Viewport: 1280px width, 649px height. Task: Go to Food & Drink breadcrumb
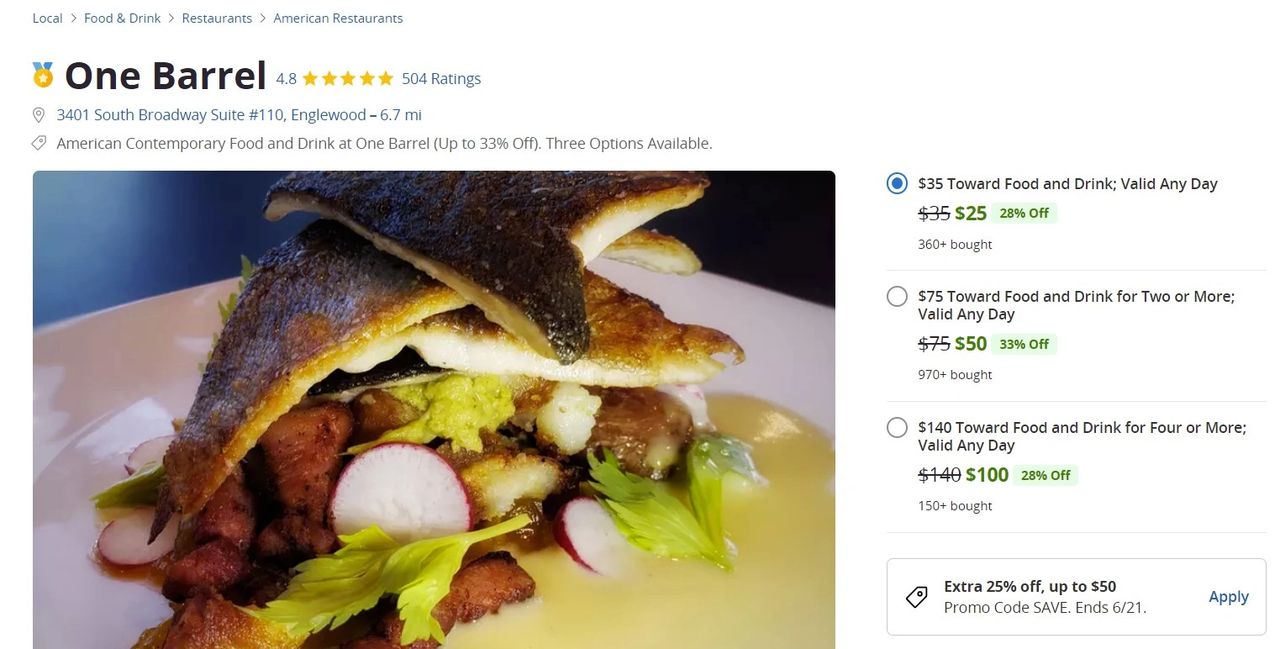[122, 18]
